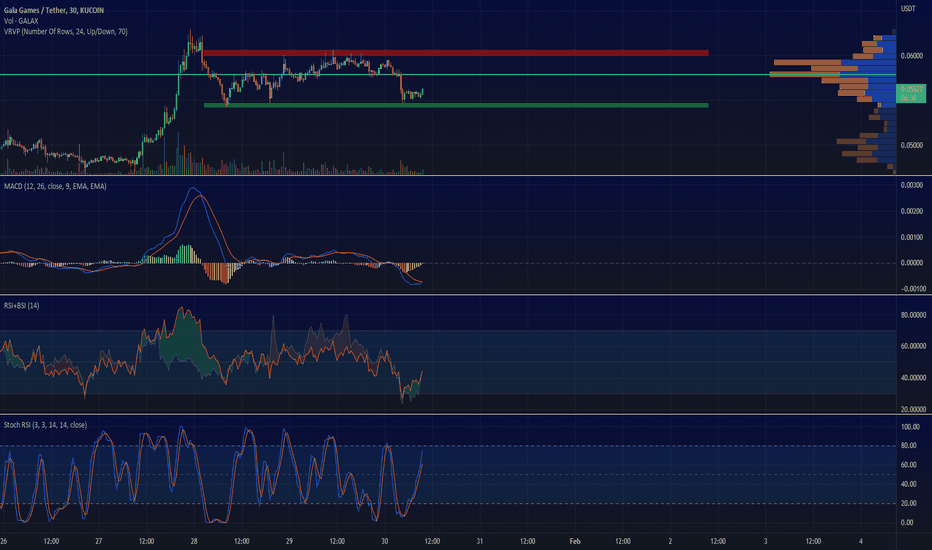Click the Stoch RSI indicator legend
Image resolution: width=932 pixels, height=550 pixels.
click(x=45, y=425)
